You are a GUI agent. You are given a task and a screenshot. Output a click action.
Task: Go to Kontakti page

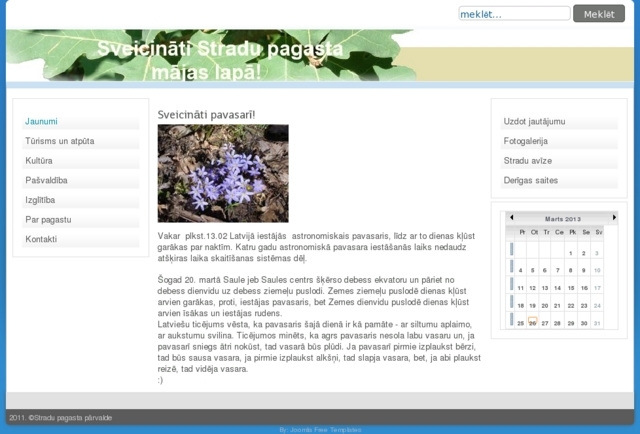[x=41, y=239]
